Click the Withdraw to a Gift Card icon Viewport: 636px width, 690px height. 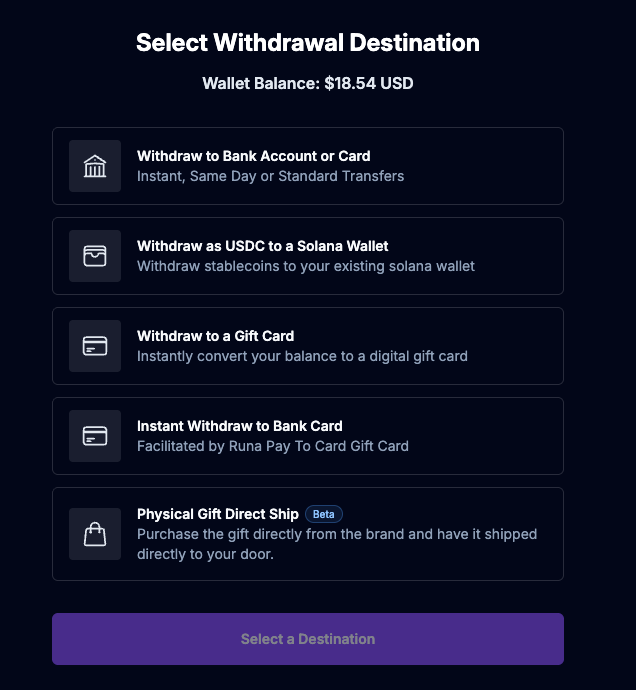click(95, 346)
